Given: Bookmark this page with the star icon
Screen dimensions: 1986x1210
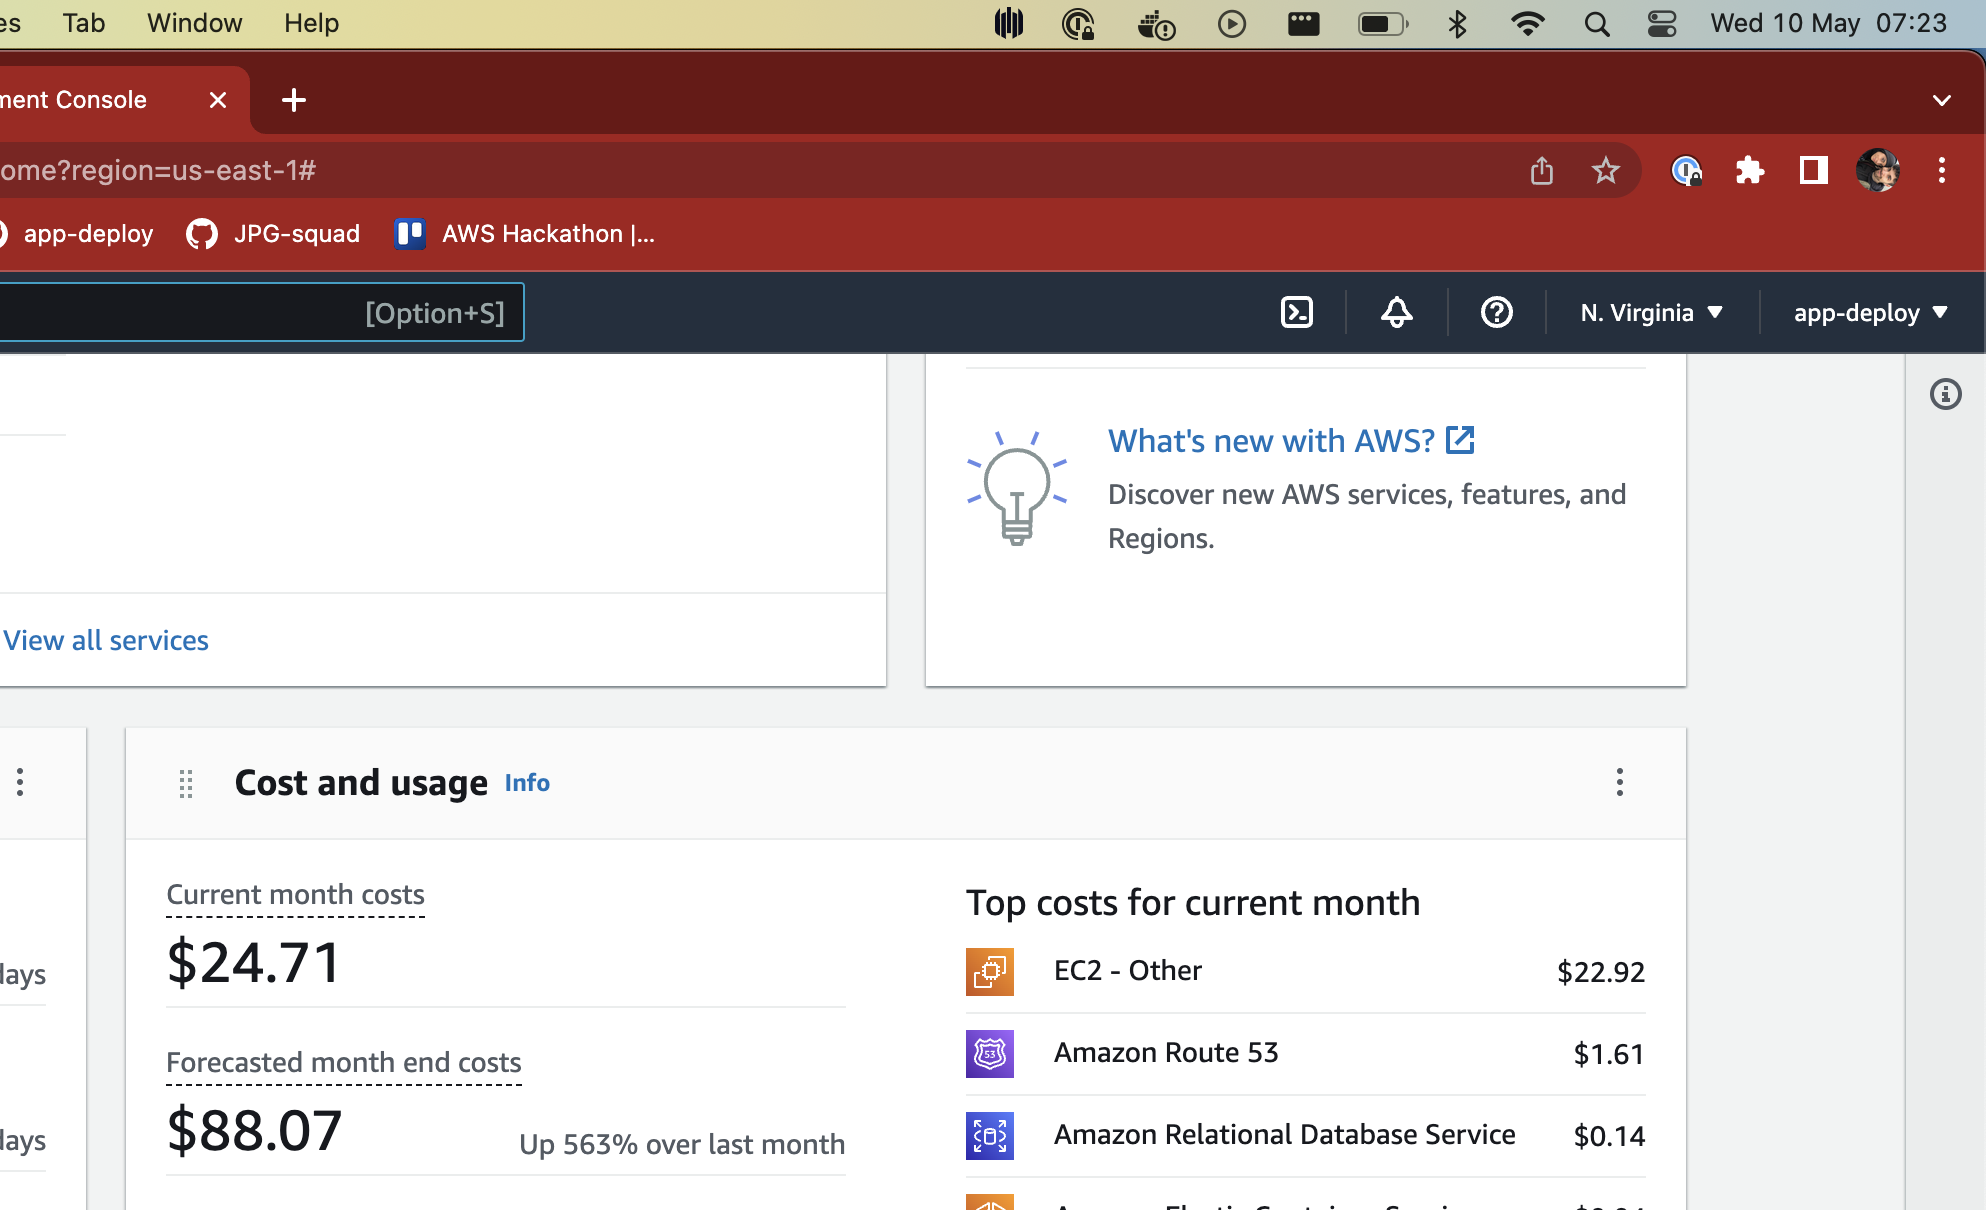Looking at the screenshot, I should (1605, 171).
